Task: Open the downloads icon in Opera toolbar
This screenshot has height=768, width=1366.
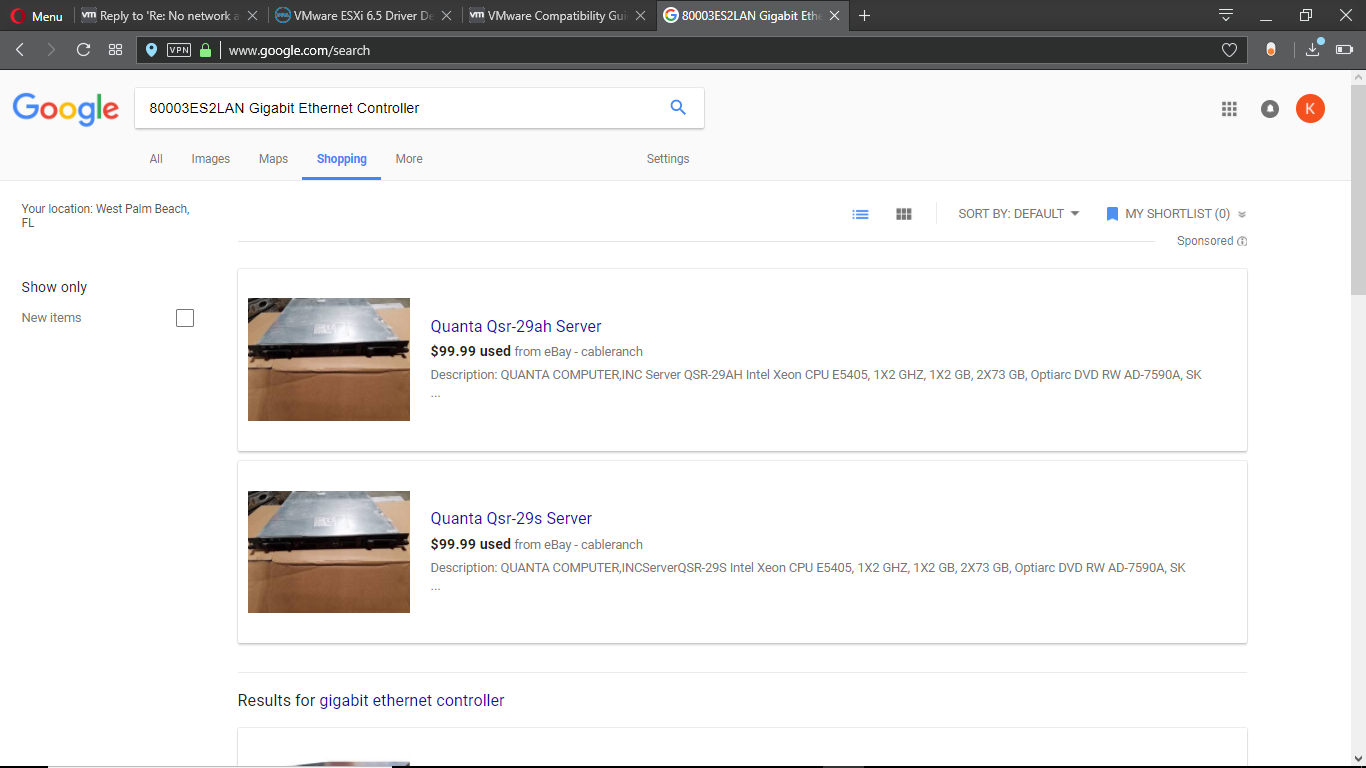Action: pos(1314,50)
